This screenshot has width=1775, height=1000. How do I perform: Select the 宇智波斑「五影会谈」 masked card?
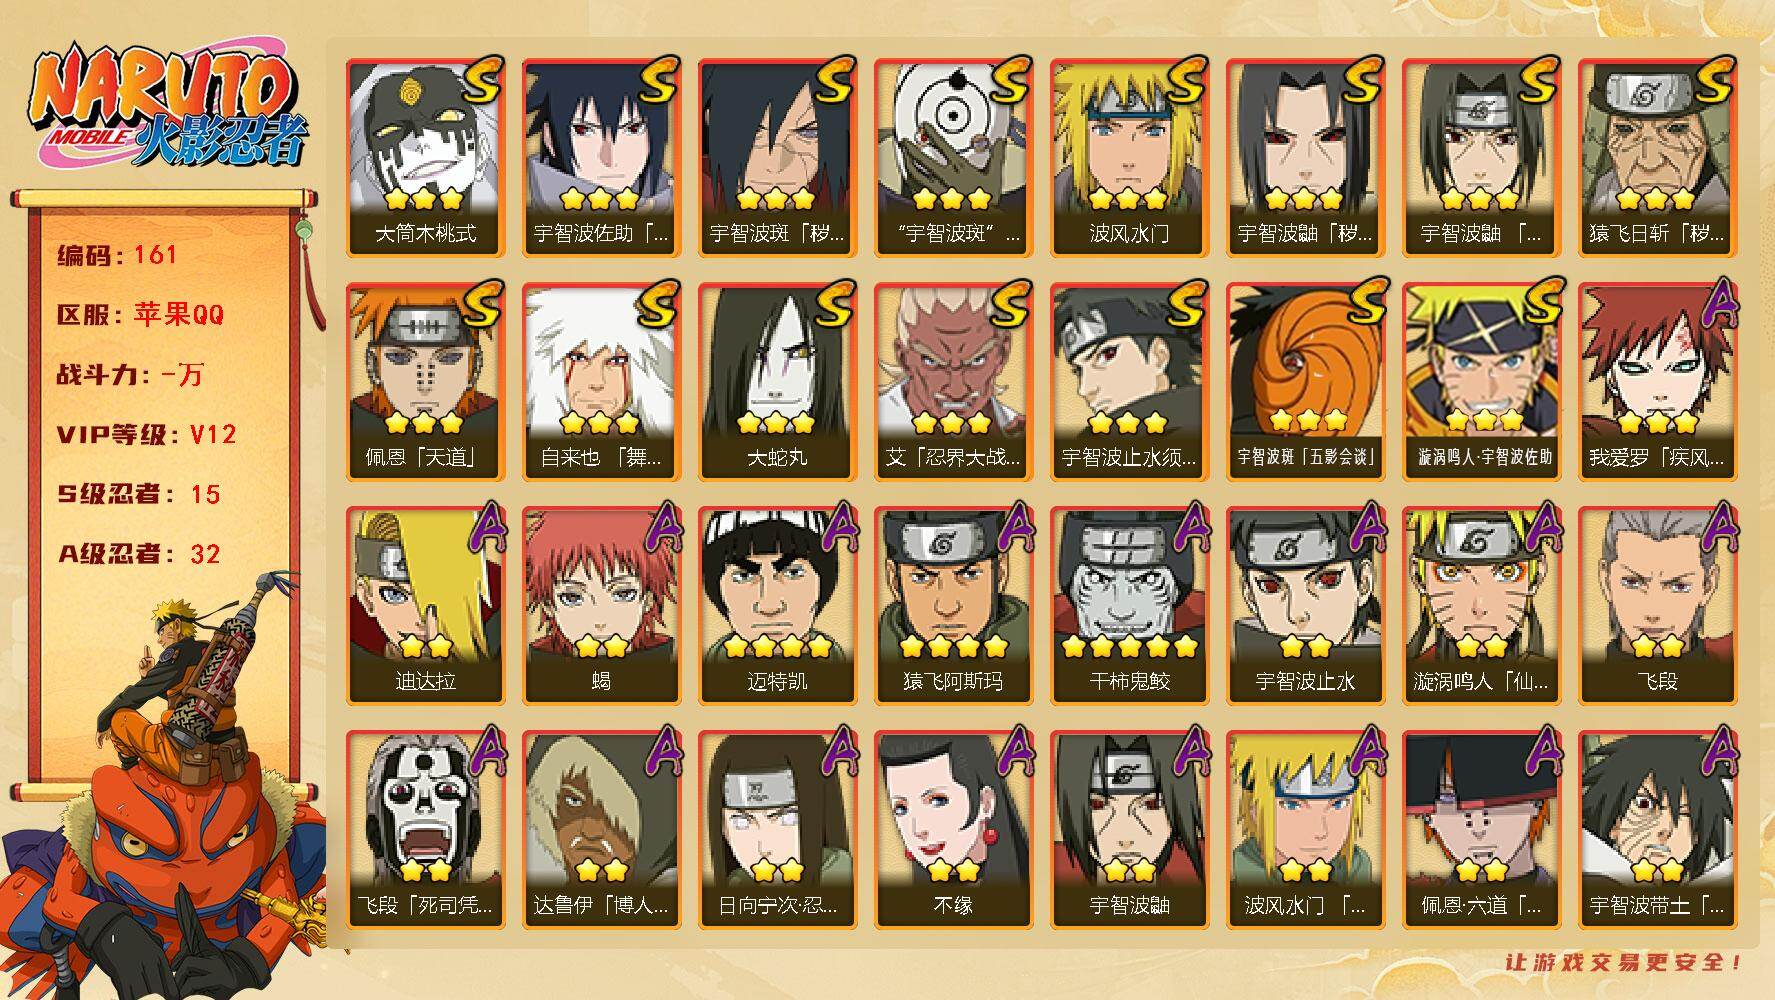pyautogui.click(x=1305, y=382)
